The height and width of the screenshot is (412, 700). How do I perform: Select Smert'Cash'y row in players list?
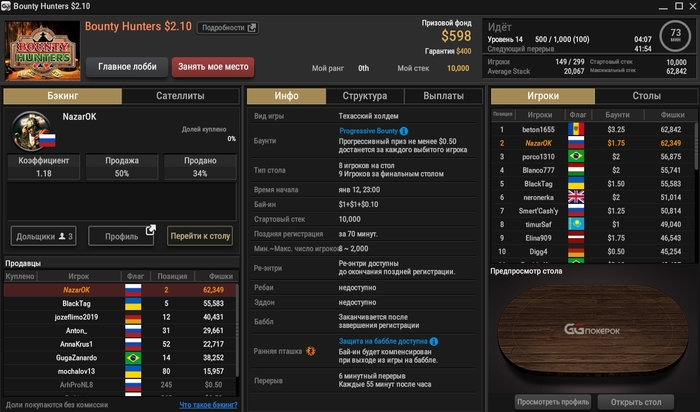point(593,211)
